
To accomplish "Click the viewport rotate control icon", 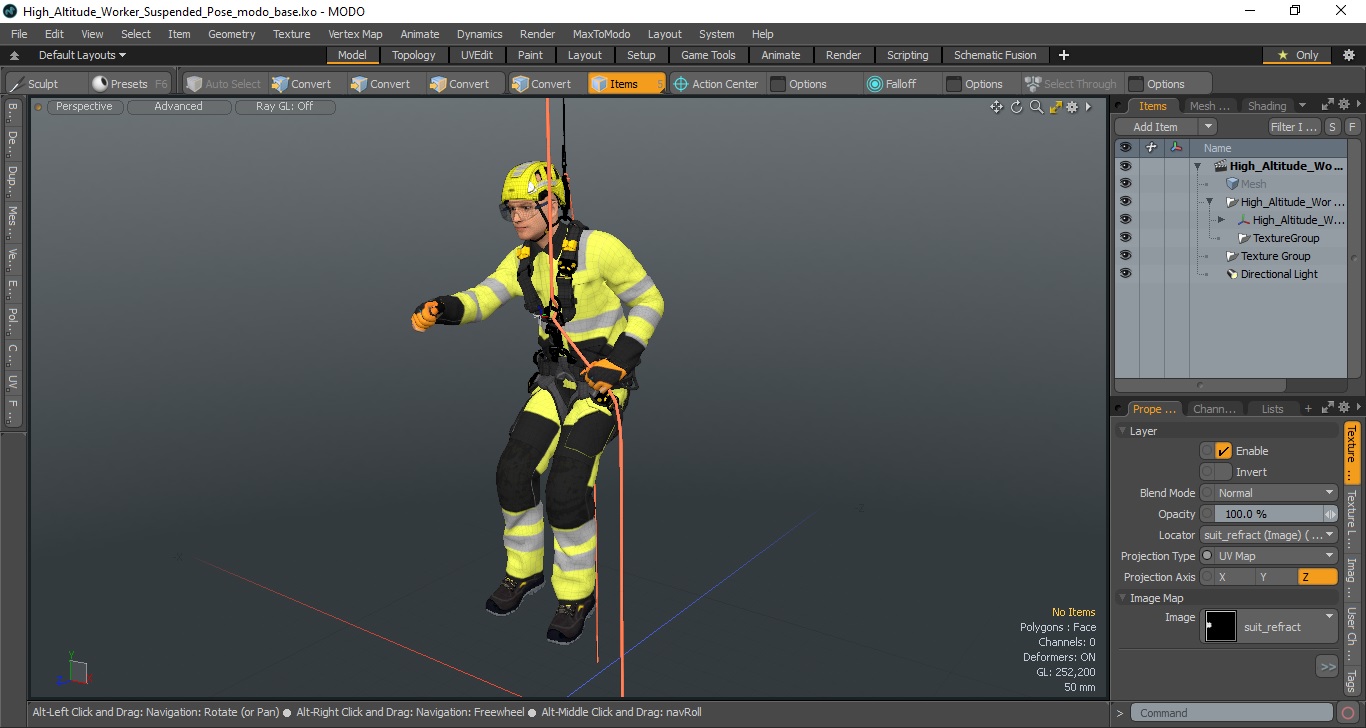I will coord(1017,107).
